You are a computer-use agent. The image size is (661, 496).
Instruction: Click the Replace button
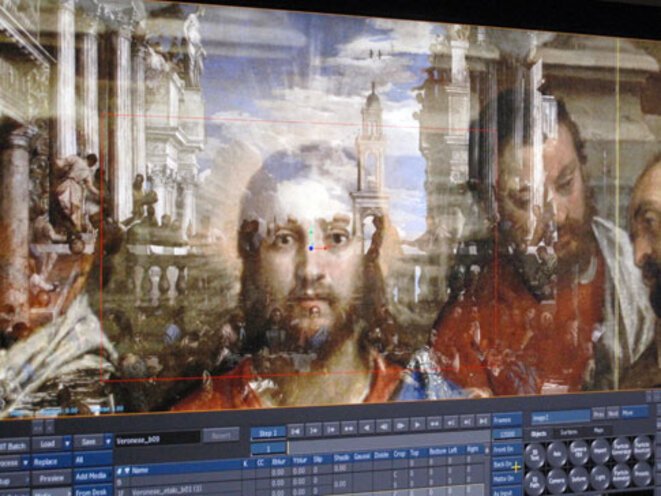click(x=51, y=462)
